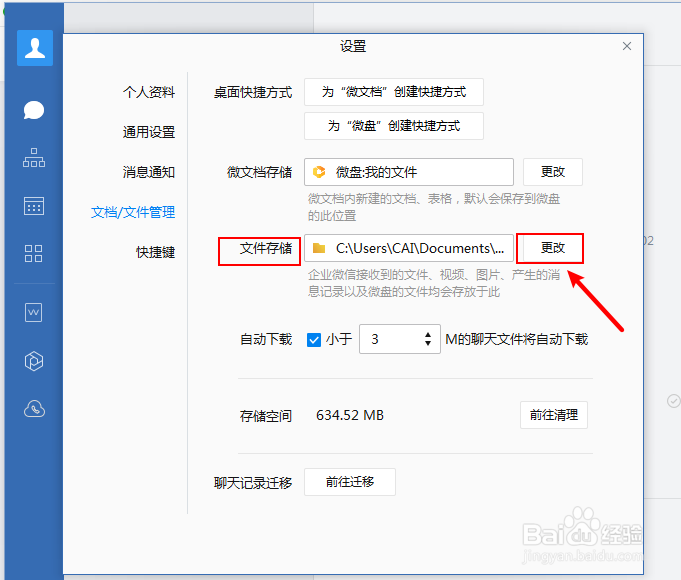Image resolution: width=681 pixels, height=580 pixels.
Task: Select 消息通知 section
Action: click(x=149, y=172)
